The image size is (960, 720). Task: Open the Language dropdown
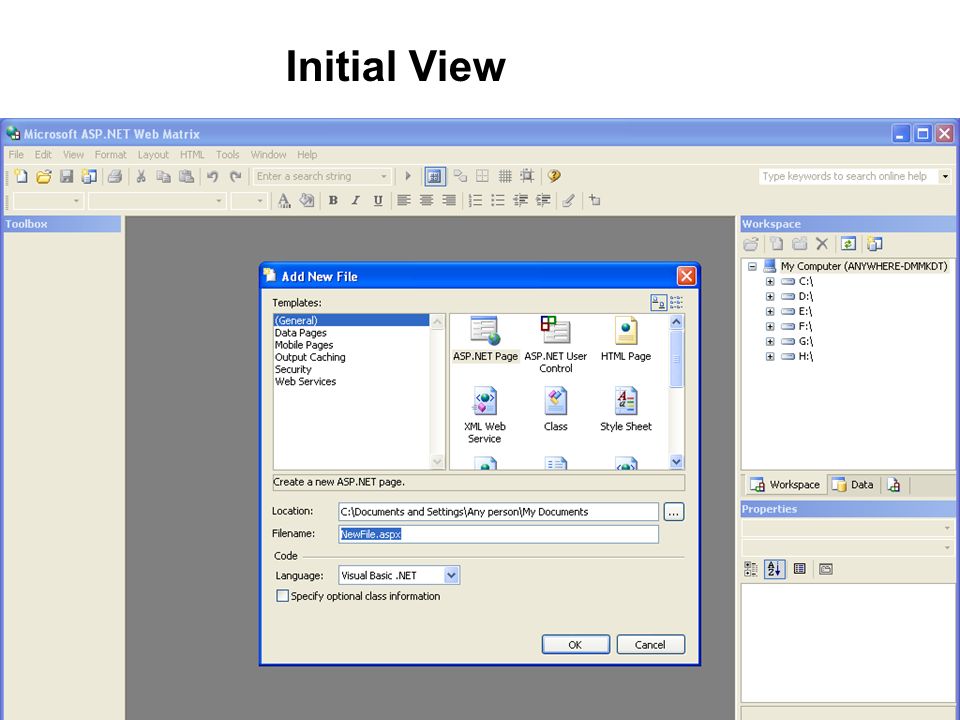point(451,576)
